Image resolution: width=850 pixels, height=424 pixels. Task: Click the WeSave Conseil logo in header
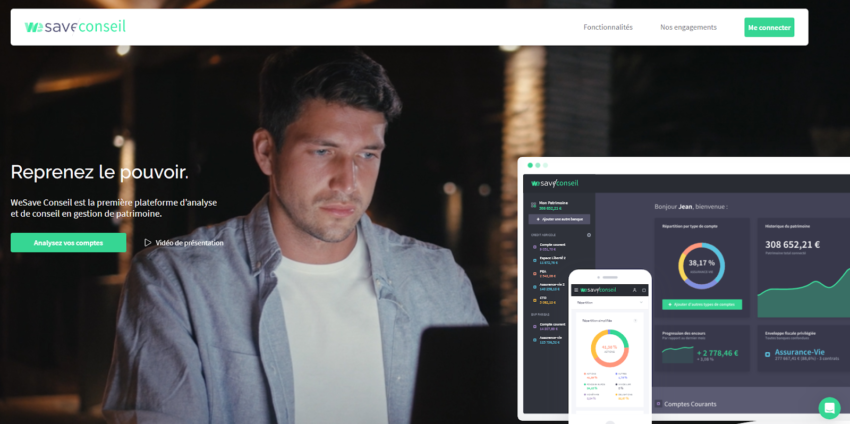(x=75, y=27)
